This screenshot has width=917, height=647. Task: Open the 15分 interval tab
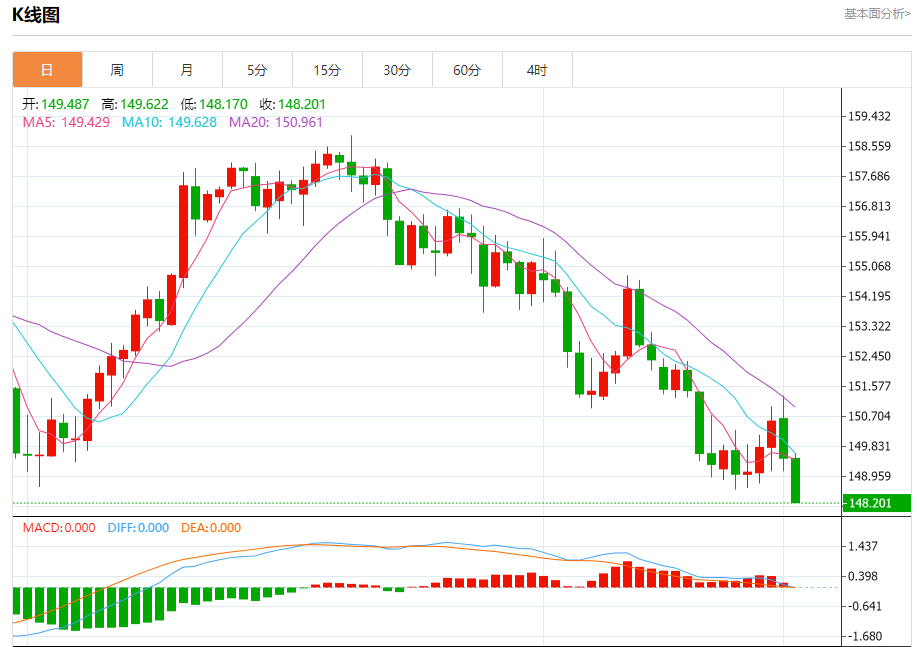pyautogui.click(x=327, y=70)
